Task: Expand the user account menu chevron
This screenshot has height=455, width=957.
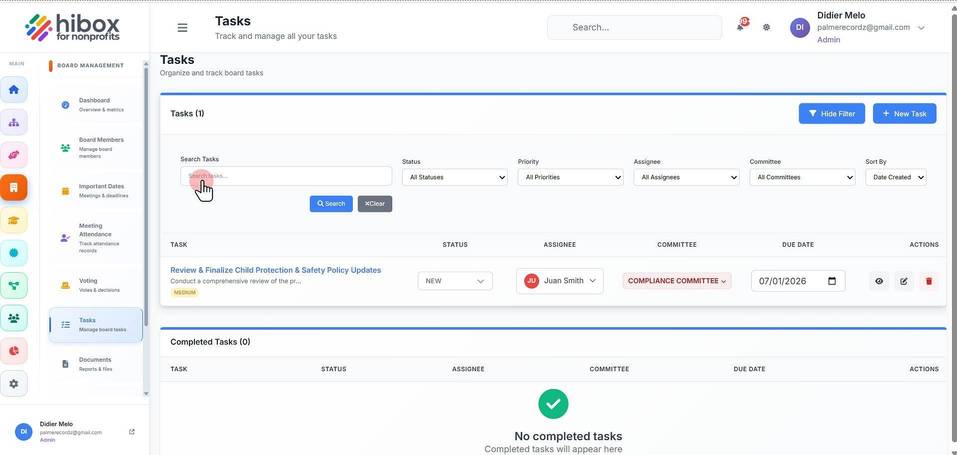Action: tap(921, 28)
